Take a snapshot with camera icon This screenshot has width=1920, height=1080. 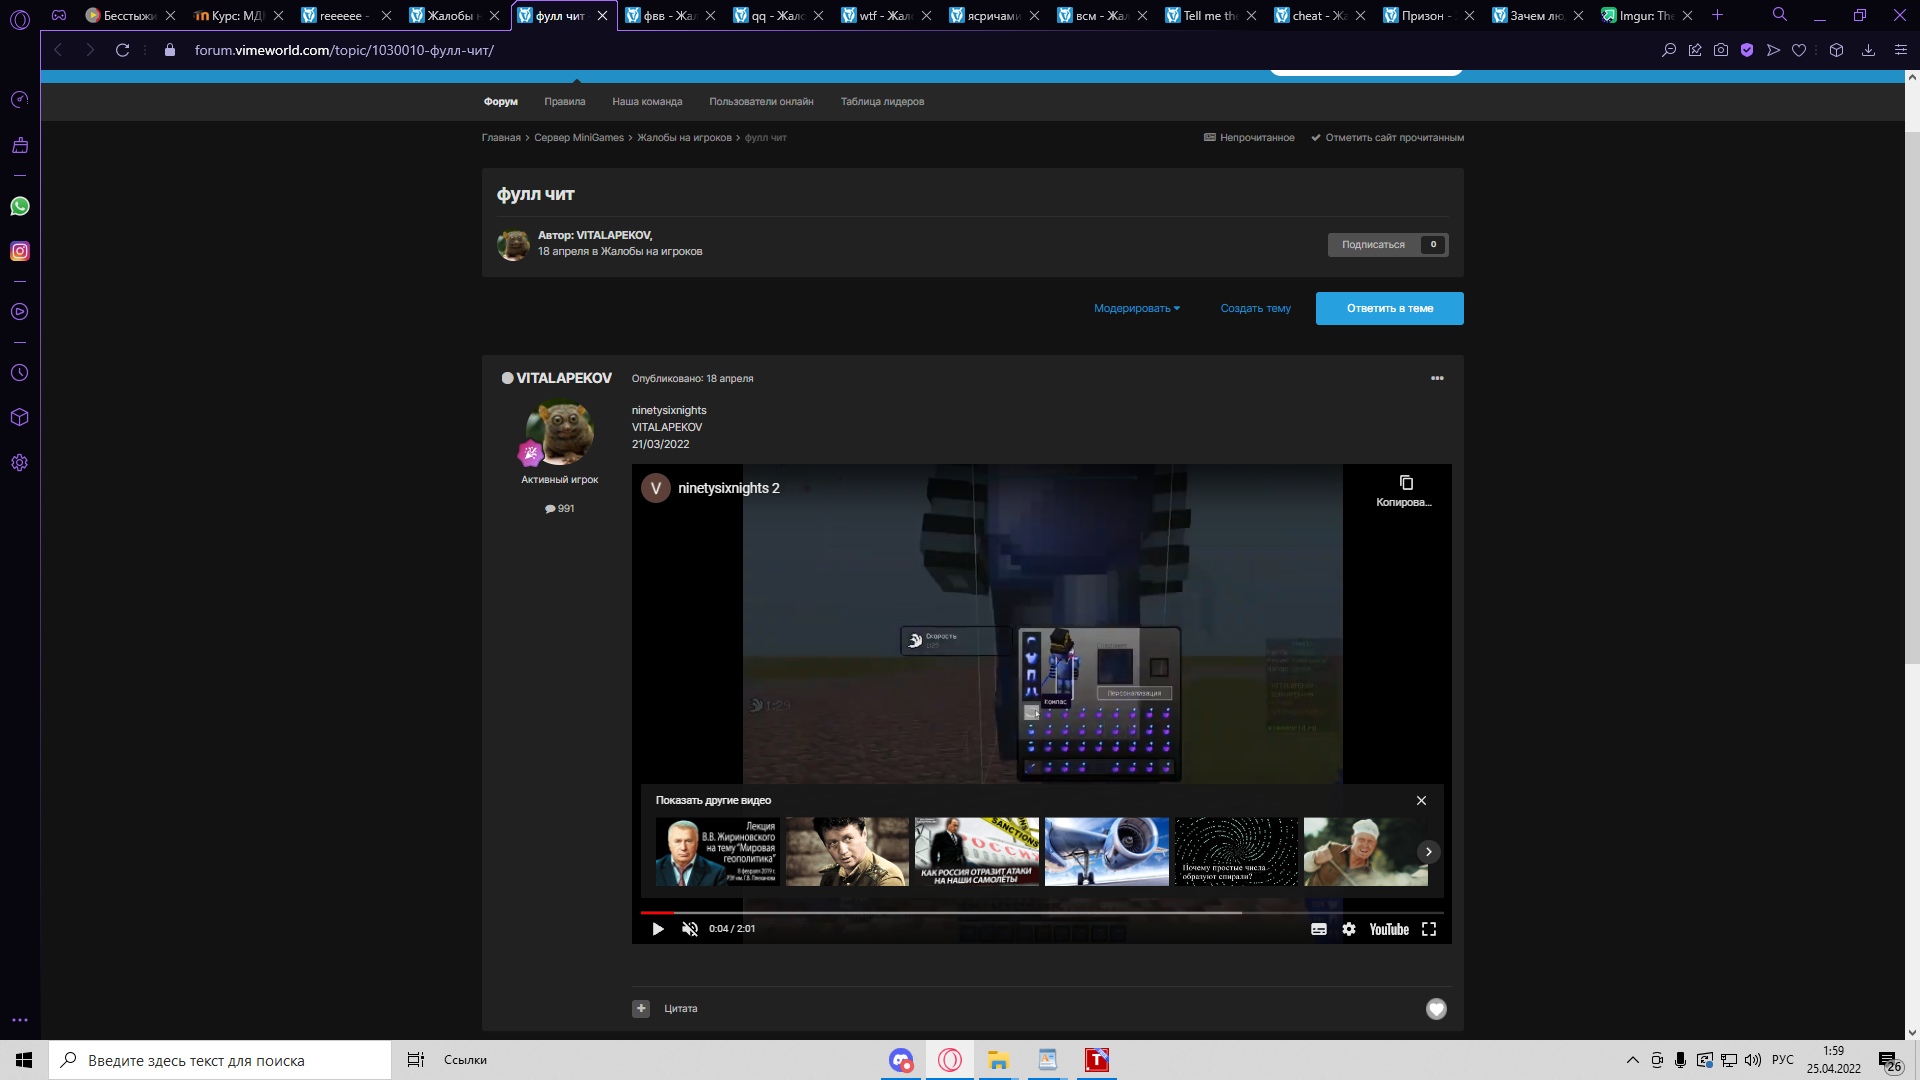pos(1721,50)
